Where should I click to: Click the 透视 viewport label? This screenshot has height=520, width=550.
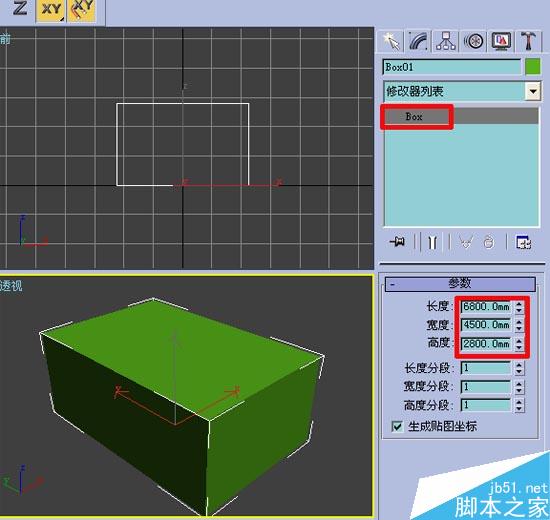point(11,286)
